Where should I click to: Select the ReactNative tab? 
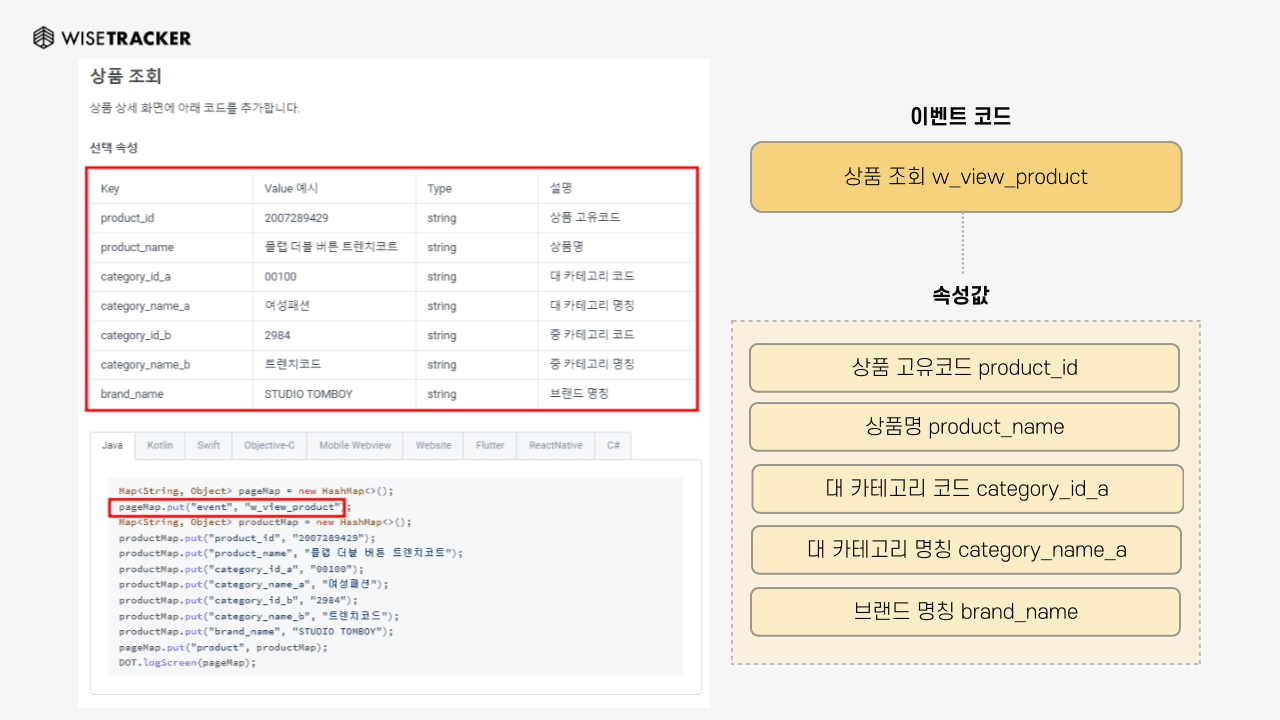[554, 445]
